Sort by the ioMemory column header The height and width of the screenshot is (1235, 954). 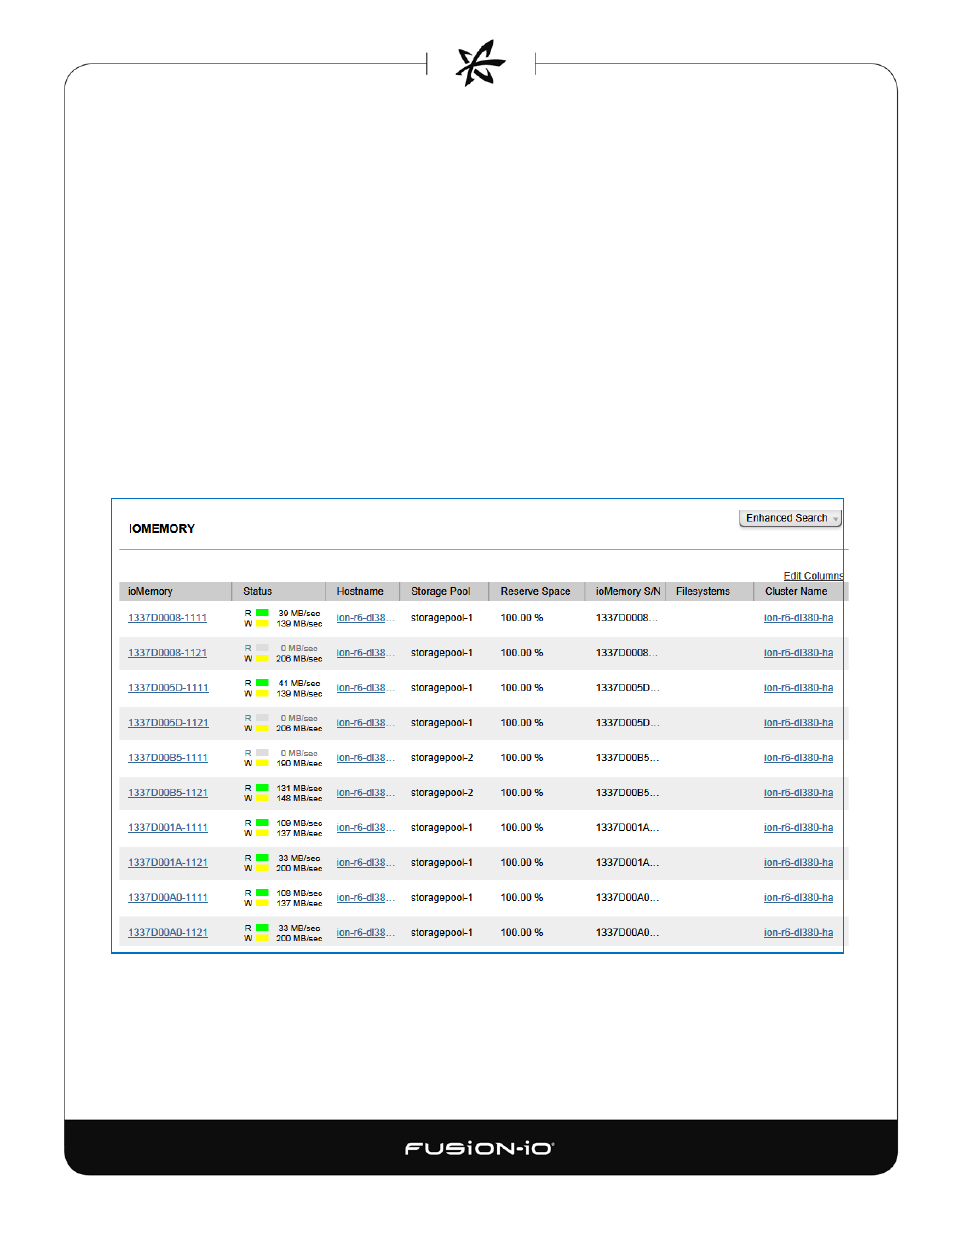[150, 591]
